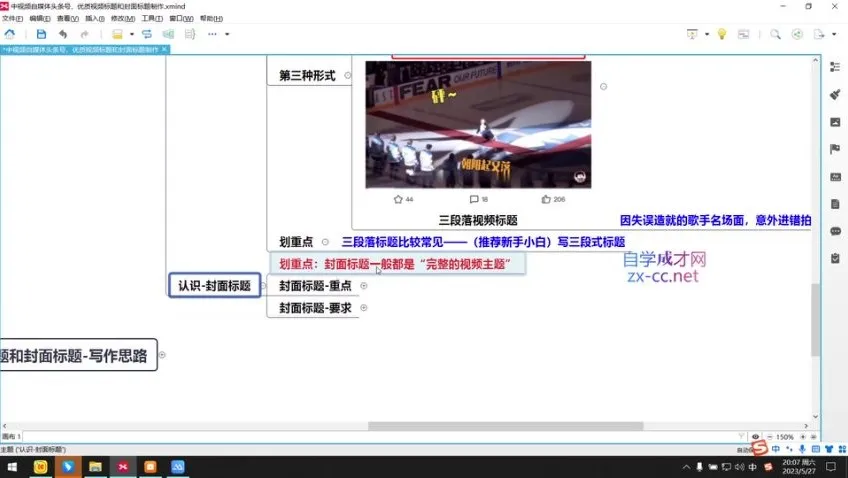Export the mind map file
This screenshot has width=848, height=478.
tap(819, 34)
